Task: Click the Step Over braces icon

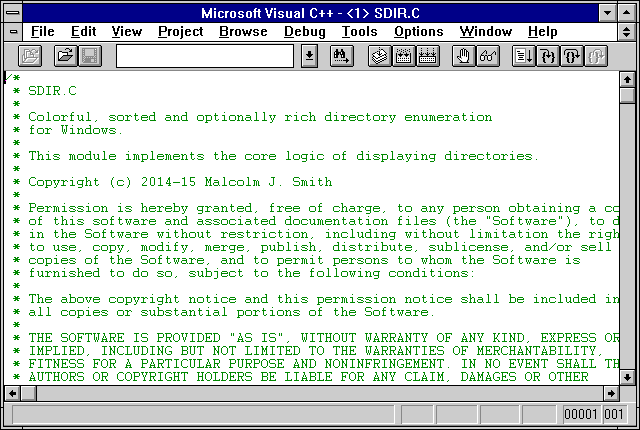Action: pos(572,56)
